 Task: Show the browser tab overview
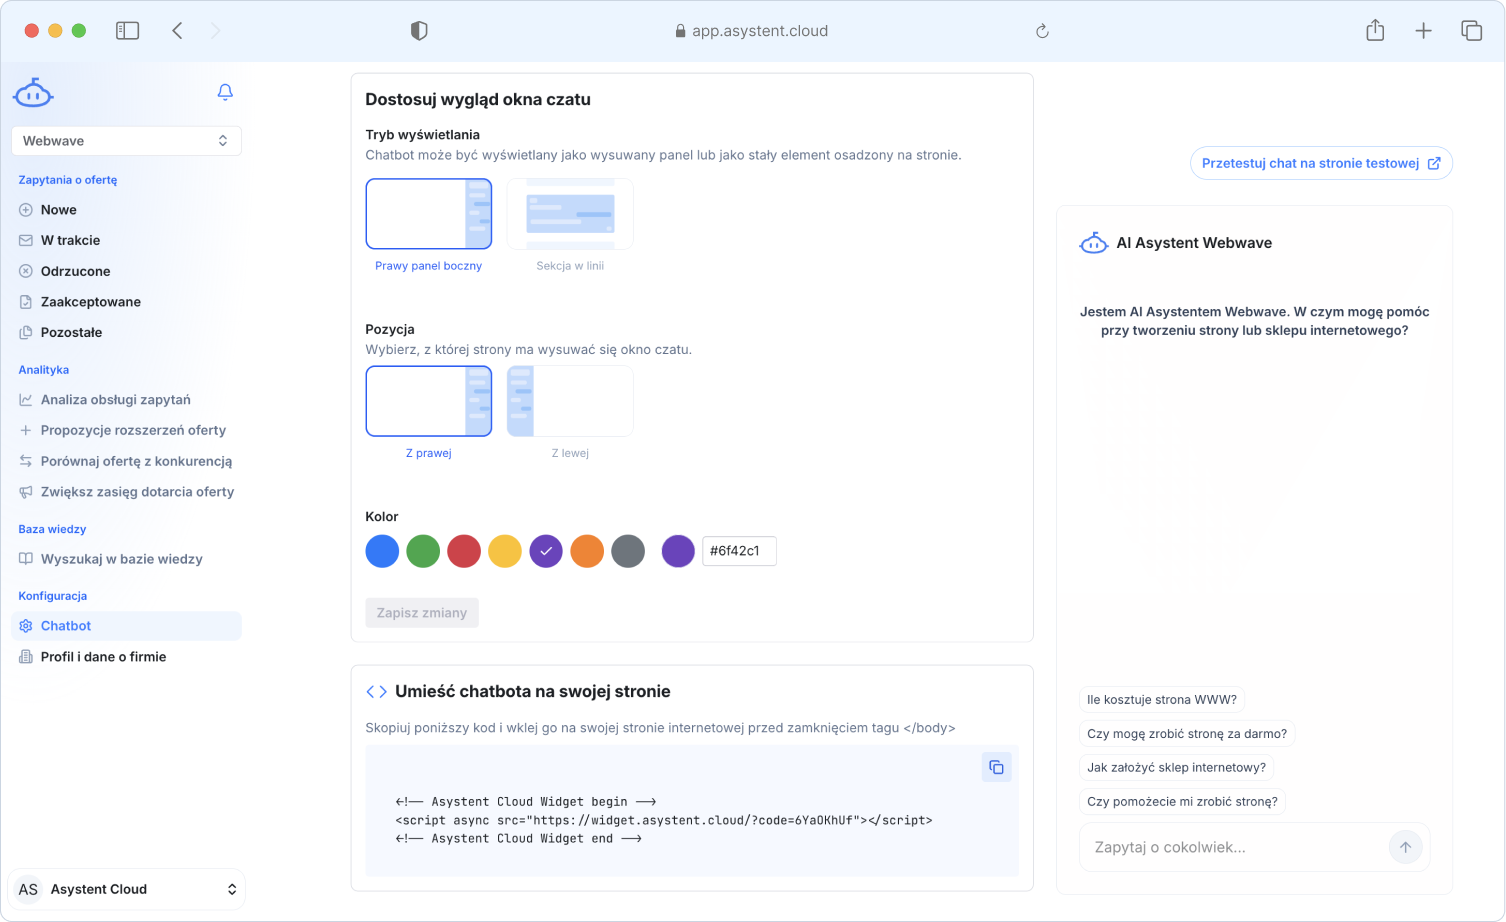pos(1471,31)
